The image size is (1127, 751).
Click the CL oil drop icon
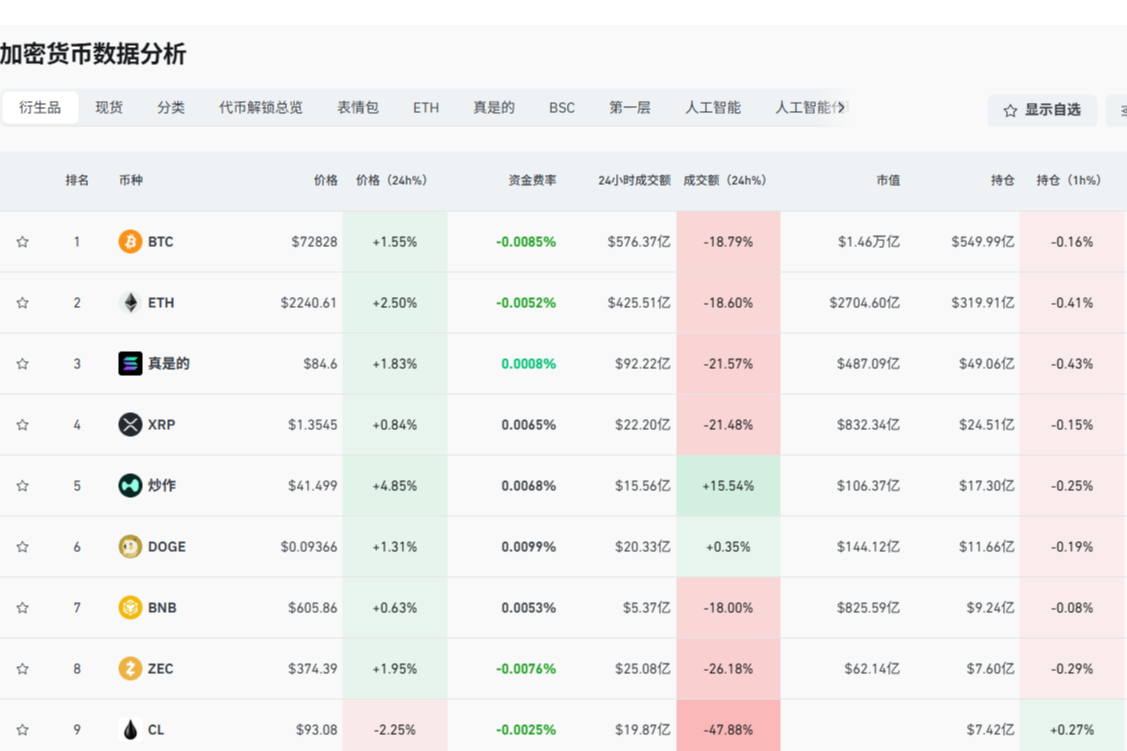130,730
